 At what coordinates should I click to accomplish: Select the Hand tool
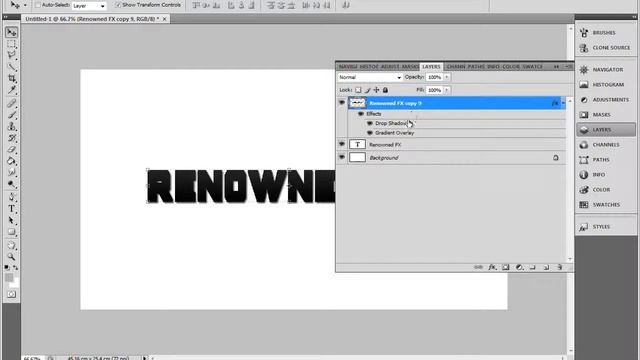[11, 245]
